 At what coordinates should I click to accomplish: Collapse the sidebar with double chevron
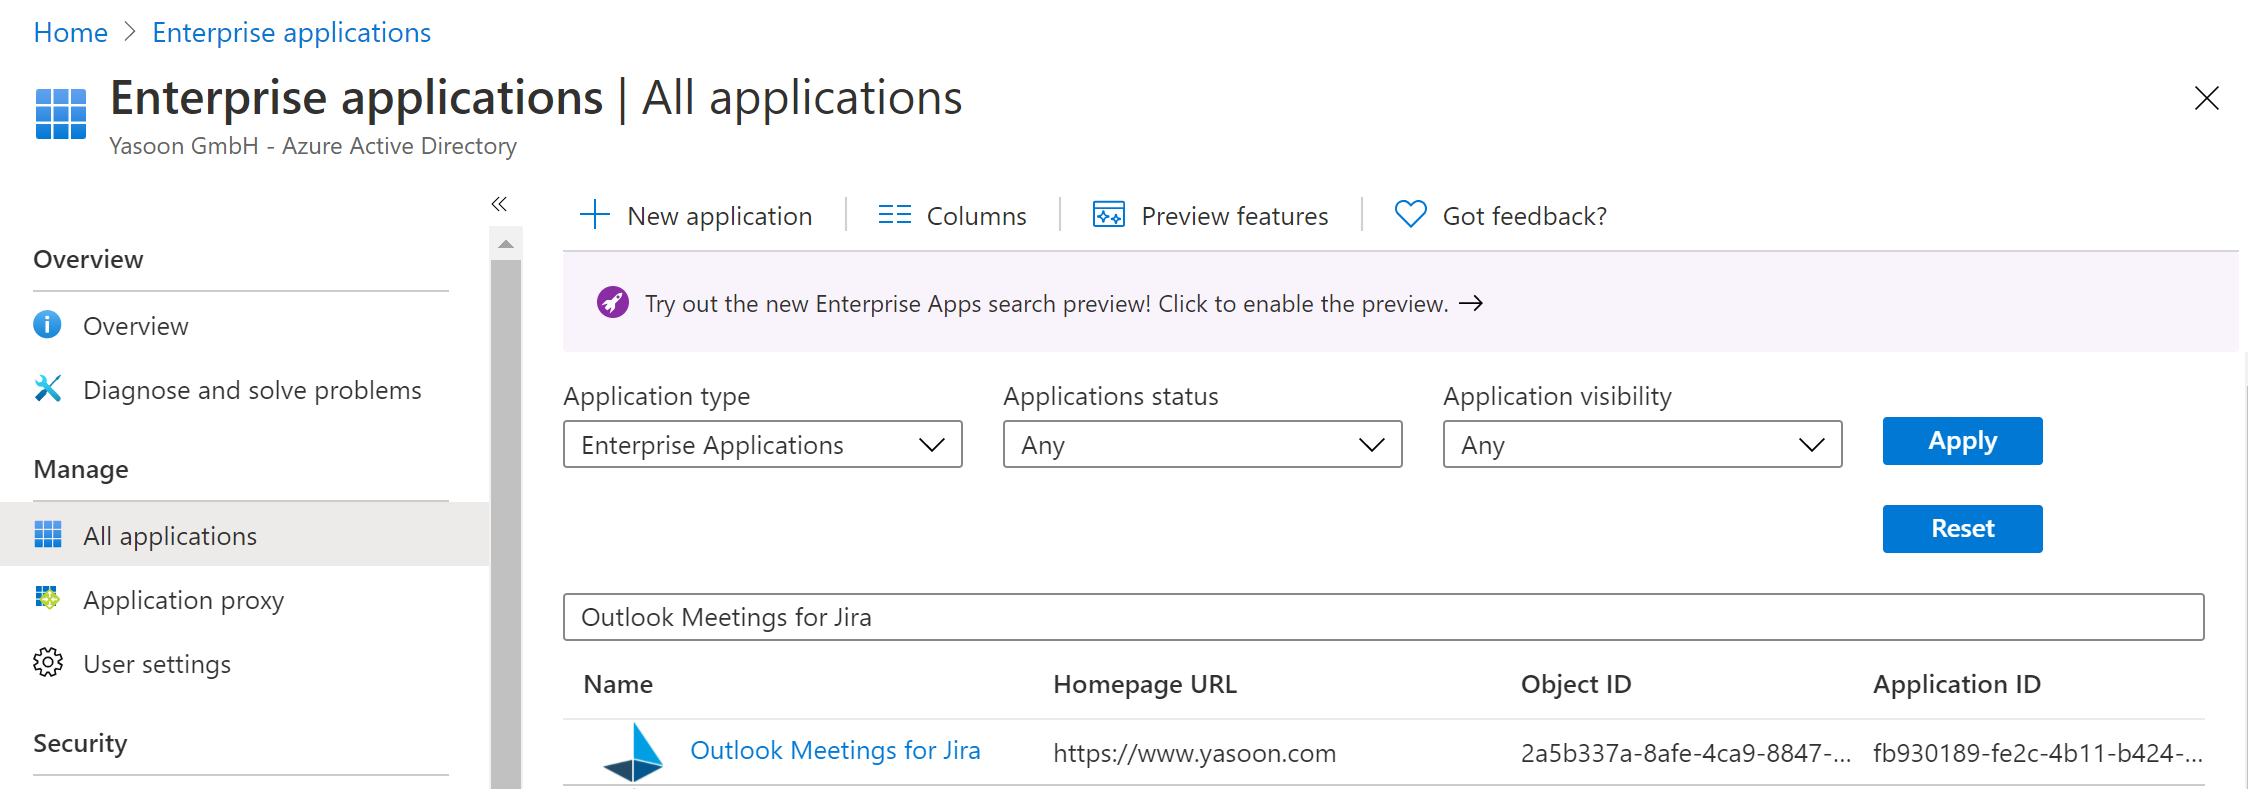[x=499, y=204]
